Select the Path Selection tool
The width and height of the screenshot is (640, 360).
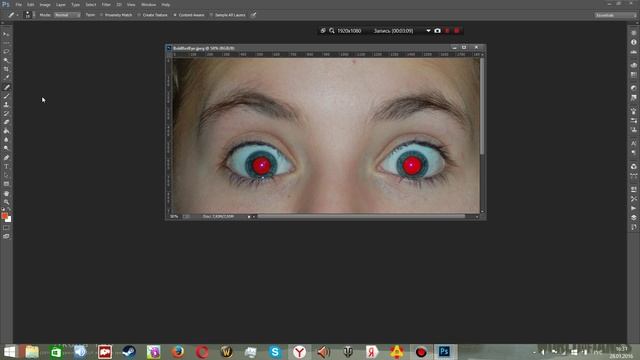[x=6, y=175]
